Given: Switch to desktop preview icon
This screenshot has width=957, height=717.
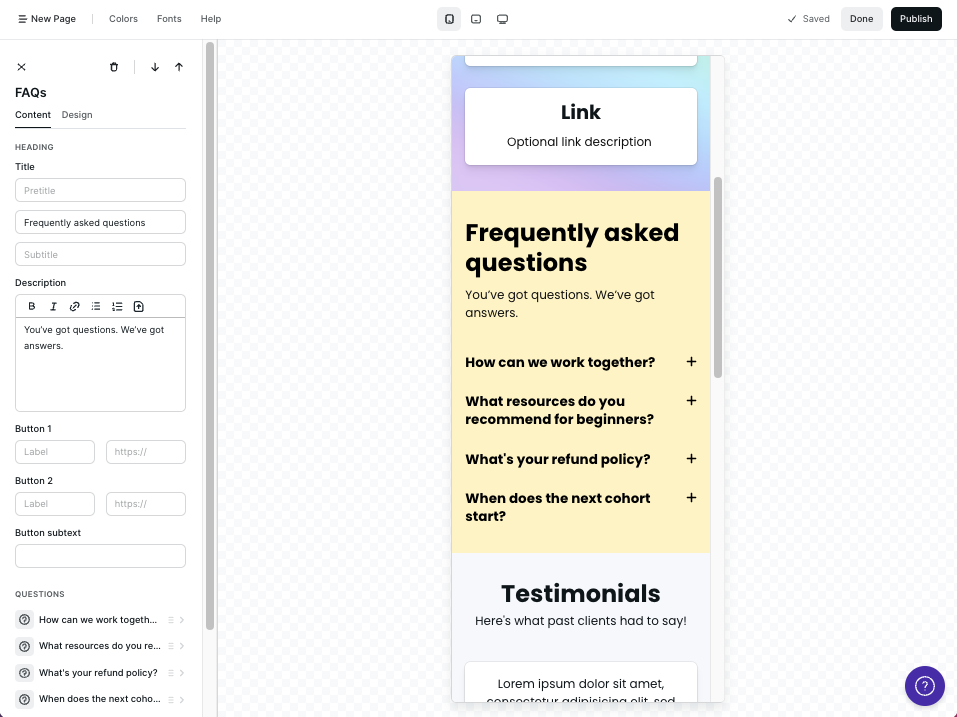Looking at the screenshot, I should tap(502, 19).
